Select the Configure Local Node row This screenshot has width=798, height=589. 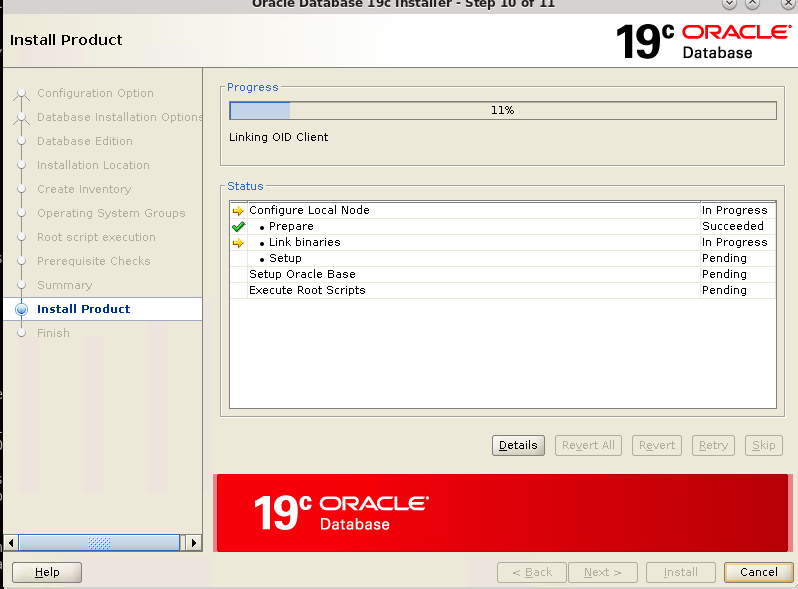(503, 210)
